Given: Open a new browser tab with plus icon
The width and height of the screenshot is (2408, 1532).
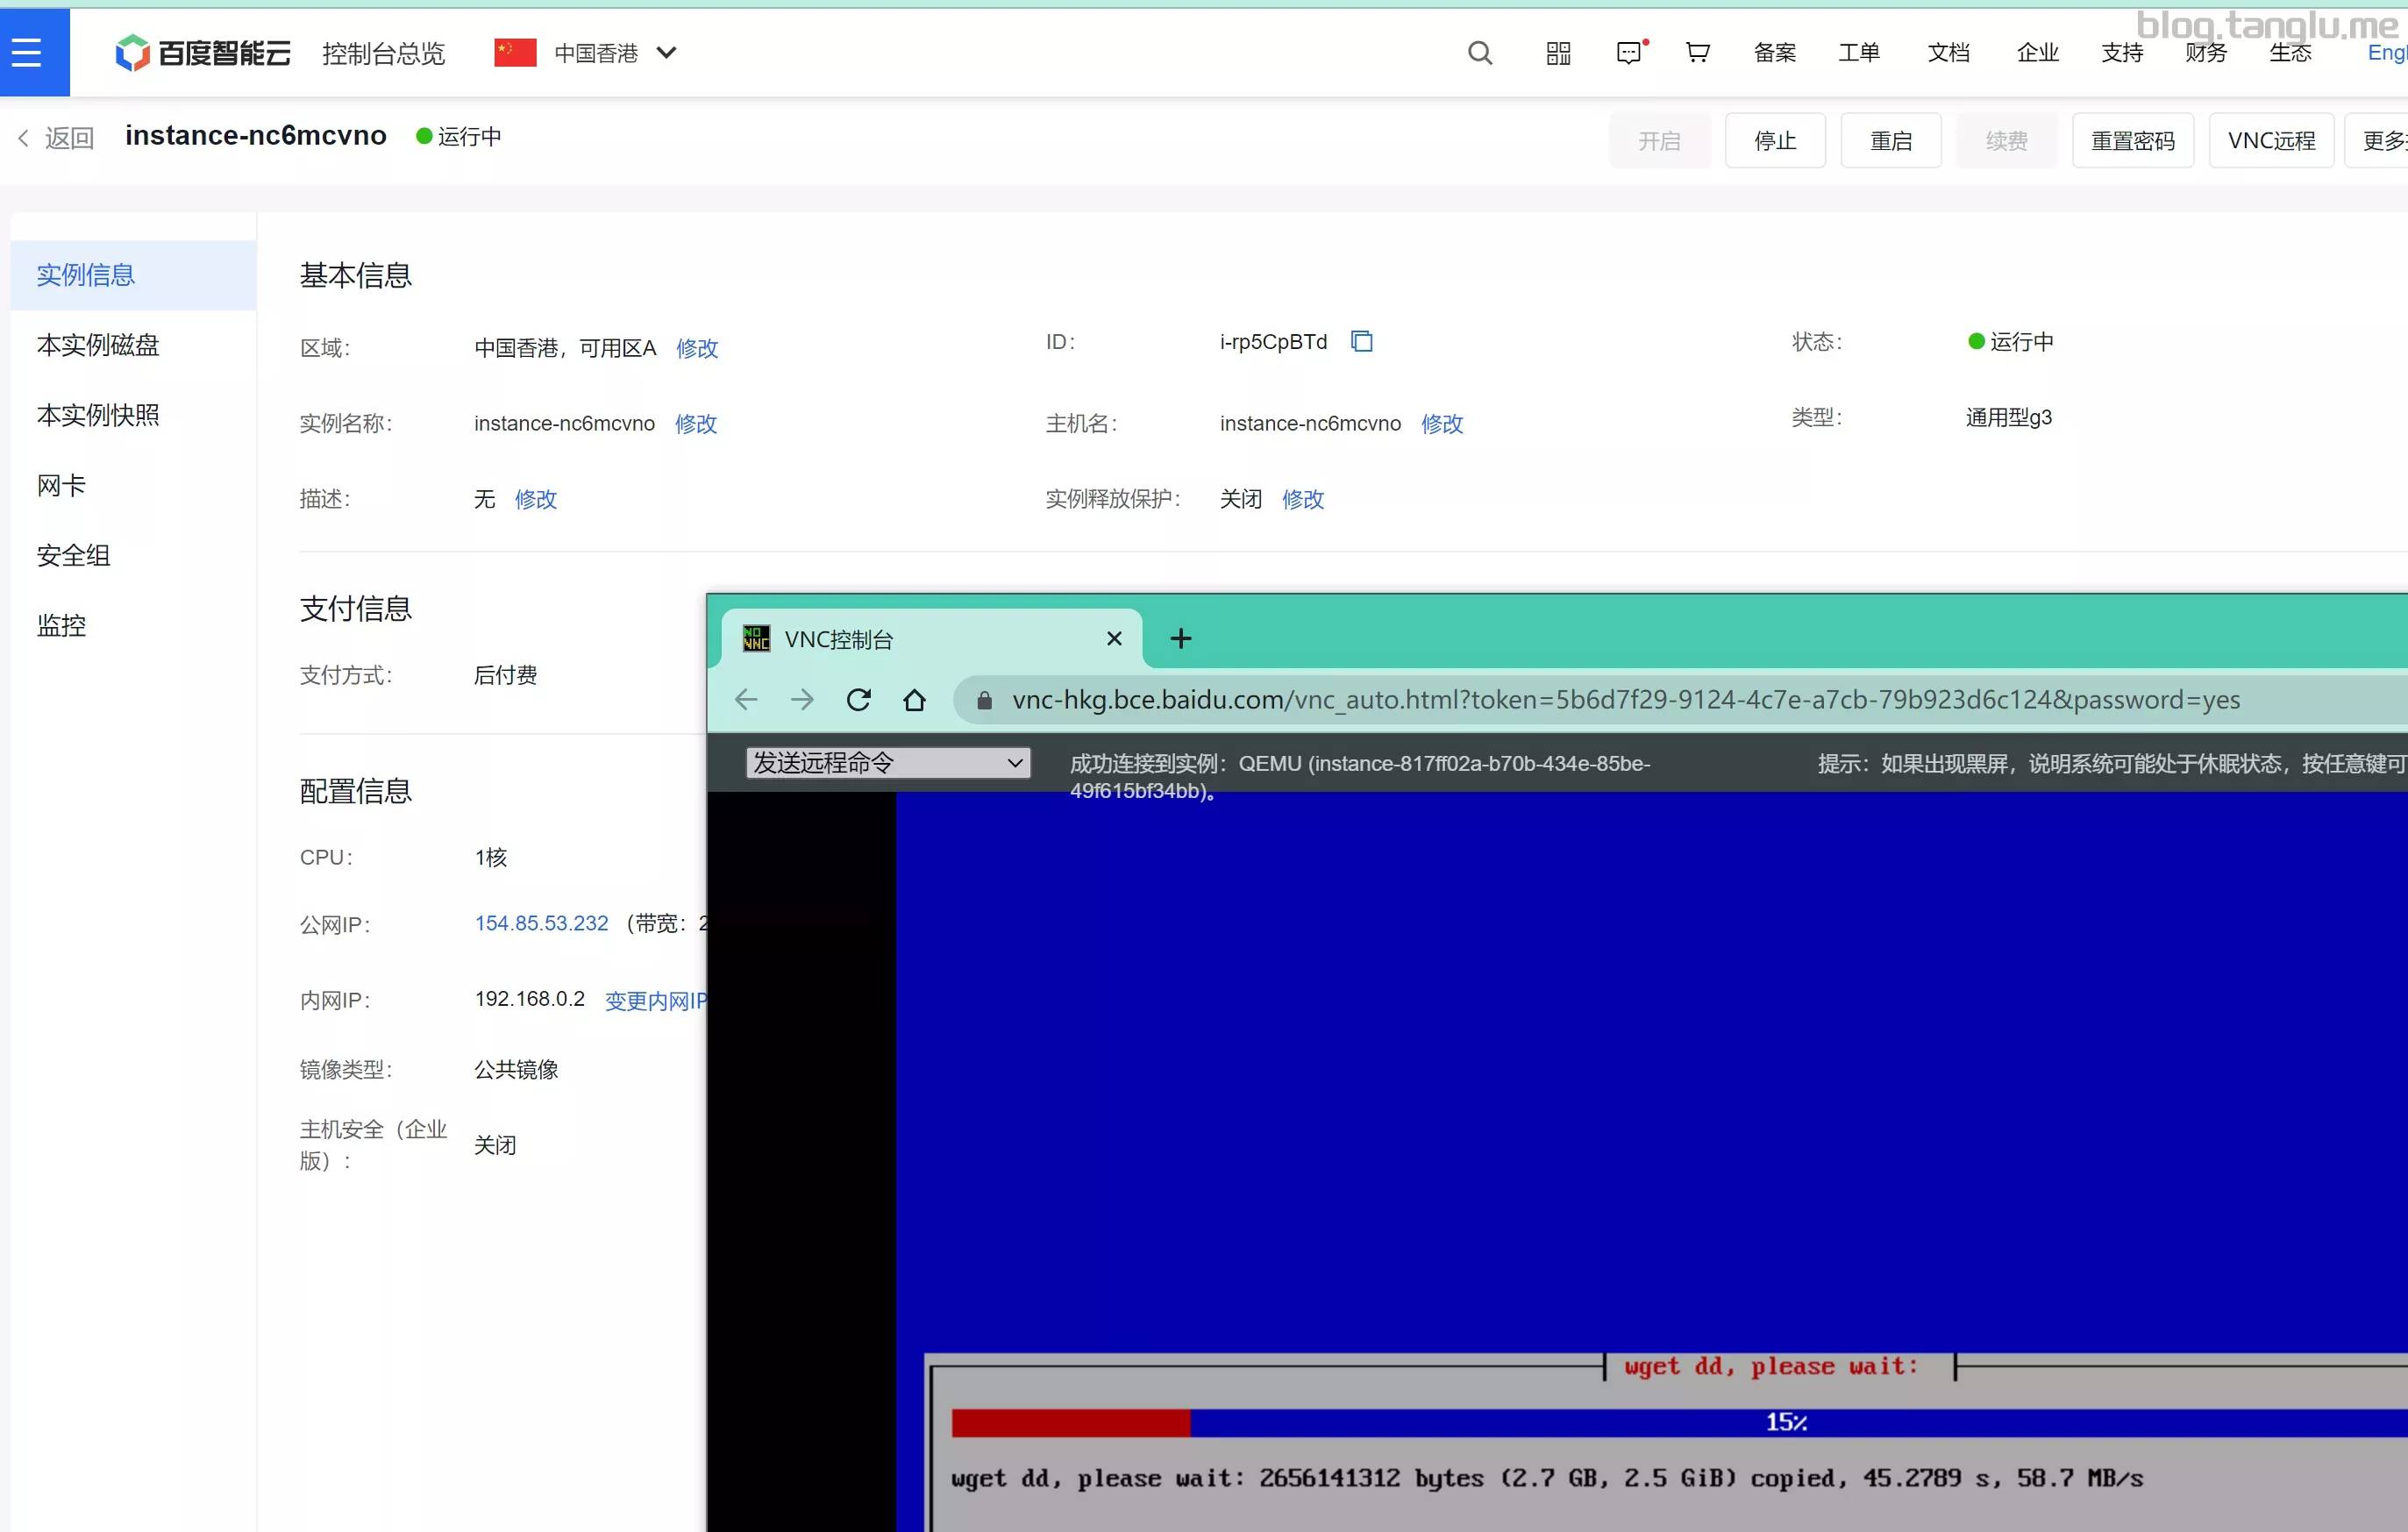Looking at the screenshot, I should pos(1181,638).
